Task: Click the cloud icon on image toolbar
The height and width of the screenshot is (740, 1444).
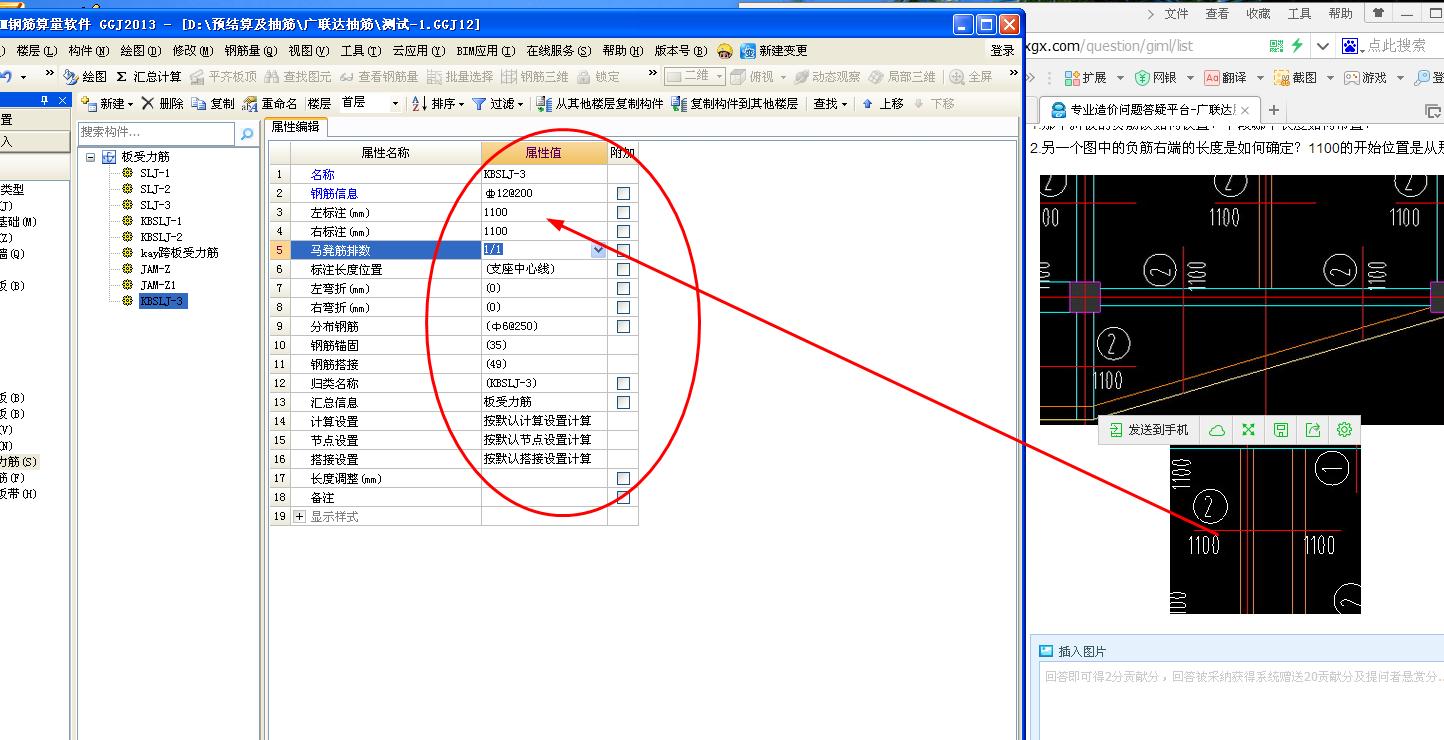Action: [1217, 430]
